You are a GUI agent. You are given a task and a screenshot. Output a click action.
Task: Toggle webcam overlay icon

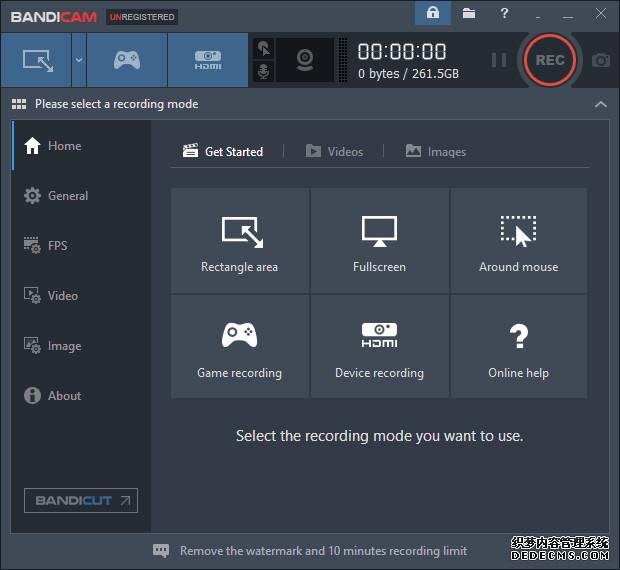[x=305, y=60]
